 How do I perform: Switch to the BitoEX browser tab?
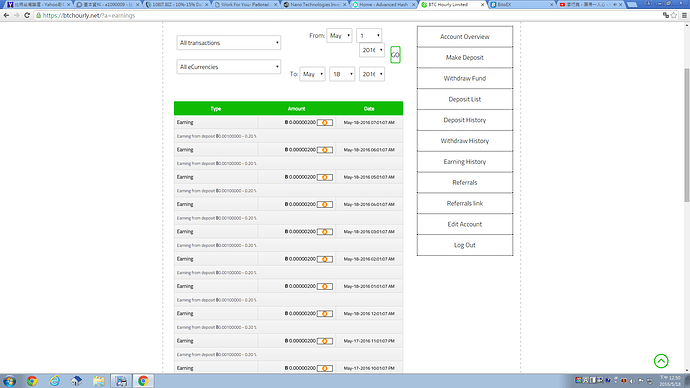pos(521,4)
